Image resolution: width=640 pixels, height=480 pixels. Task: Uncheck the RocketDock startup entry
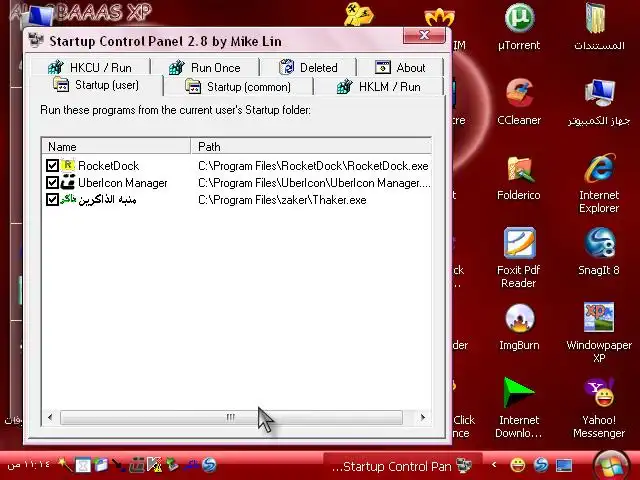[52, 165]
